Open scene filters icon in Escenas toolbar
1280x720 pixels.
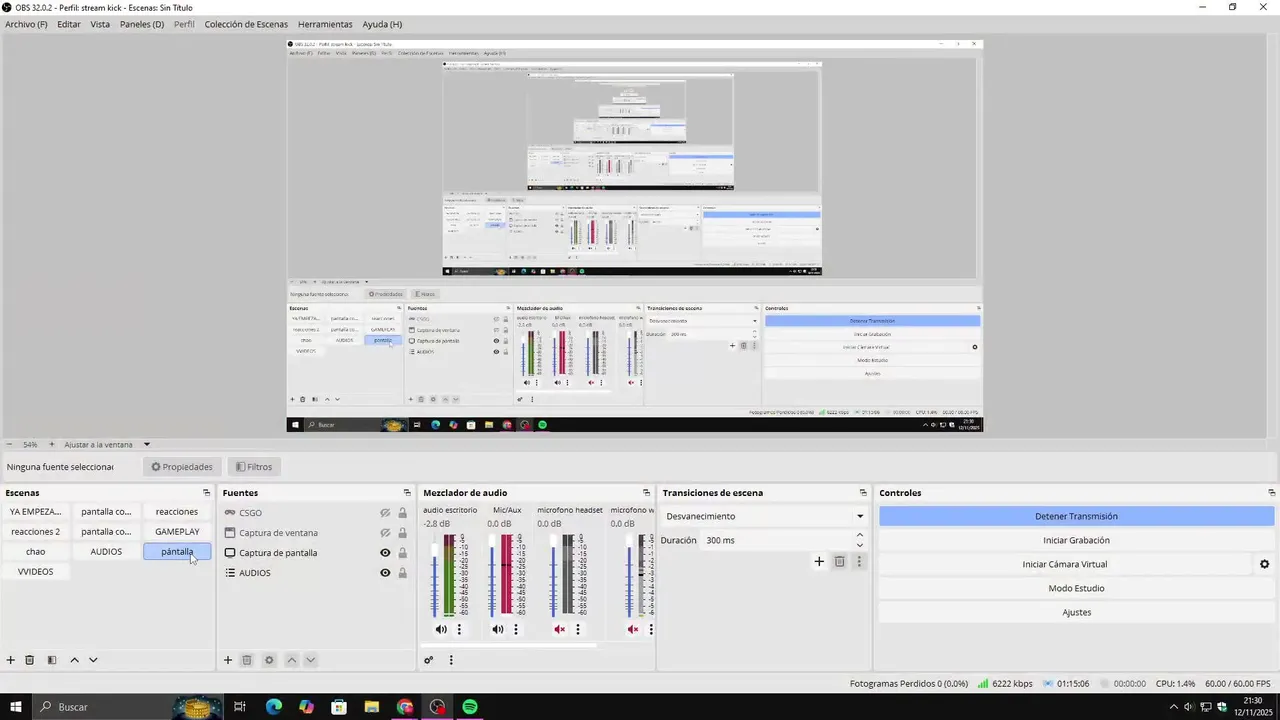pyautogui.click(x=52, y=660)
